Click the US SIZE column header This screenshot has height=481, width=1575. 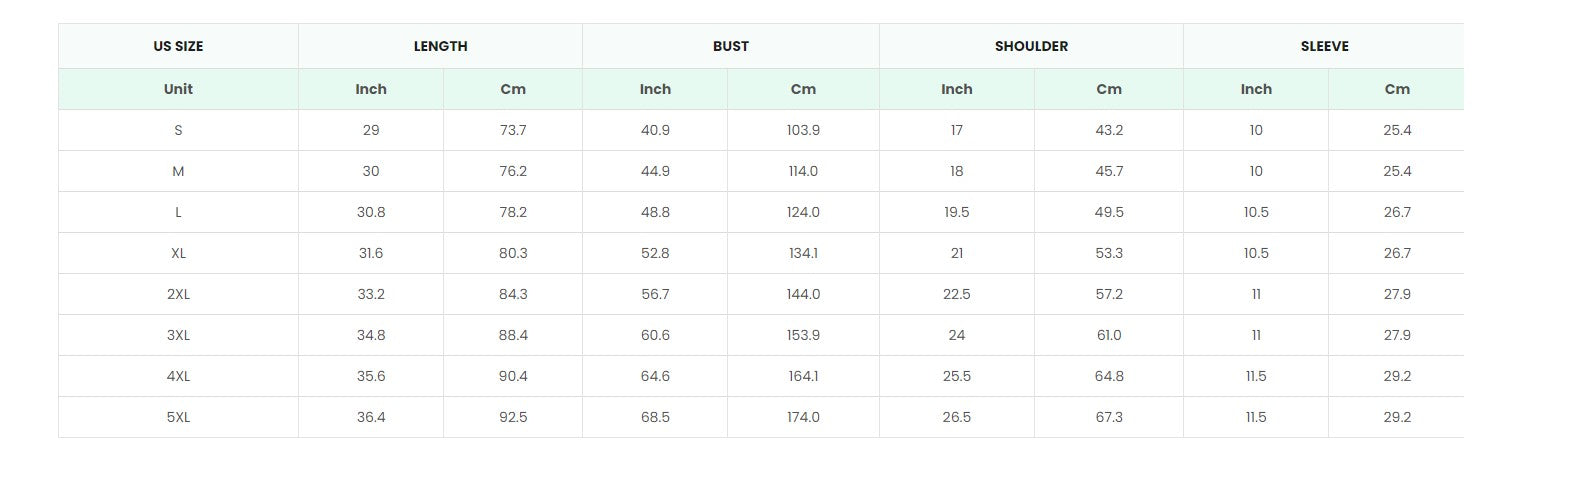click(x=178, y=46)
